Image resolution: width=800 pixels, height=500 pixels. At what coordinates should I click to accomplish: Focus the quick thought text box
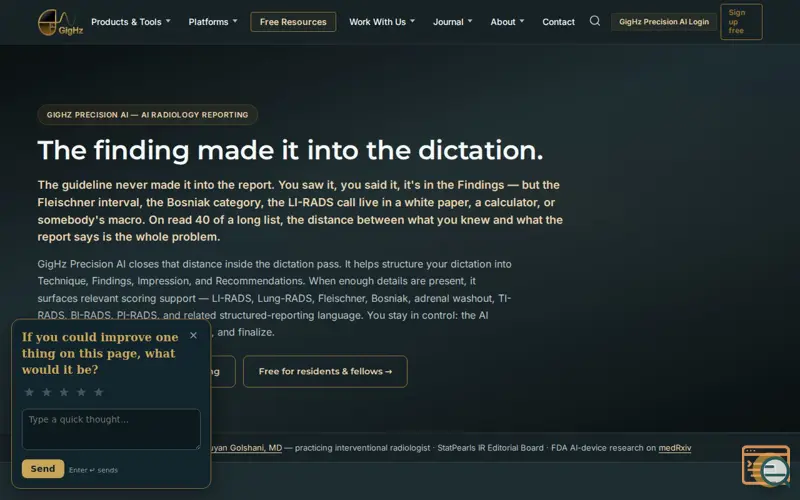click(x=111, y=429)
